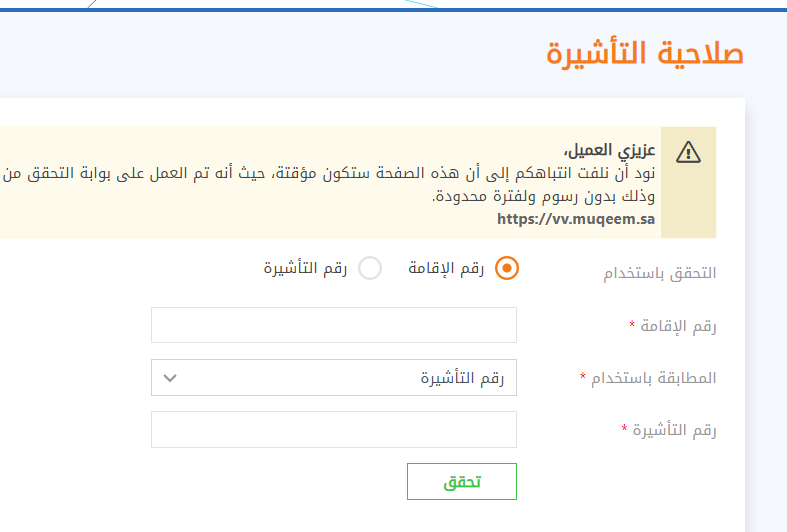Image resolution: width=787 pixels, height=532 pixels.
Task: Click the alert line وذلك بدون رسوم
Action: pyautogui.click(x=544, y=196)
